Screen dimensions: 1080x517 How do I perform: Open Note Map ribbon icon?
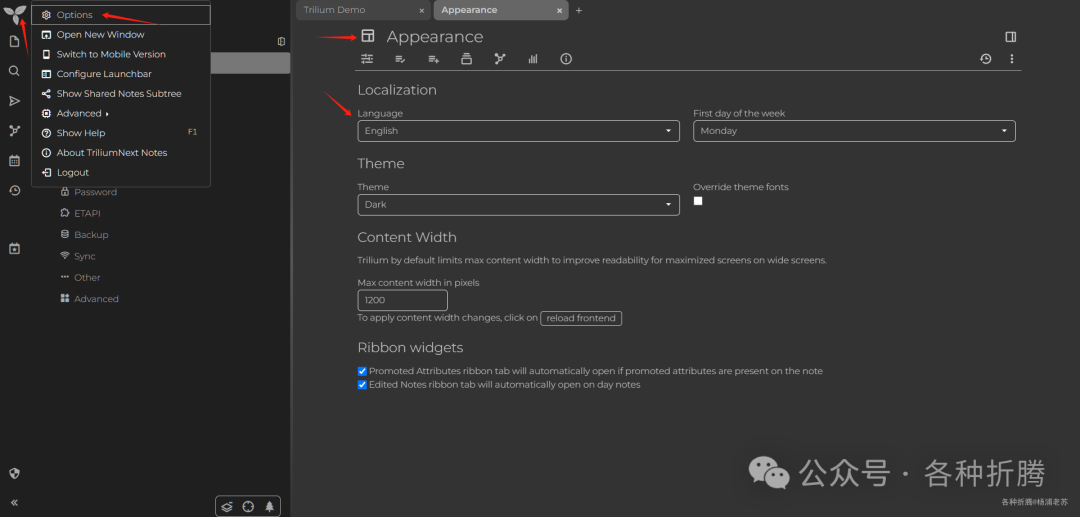click(x=500, y=59)
